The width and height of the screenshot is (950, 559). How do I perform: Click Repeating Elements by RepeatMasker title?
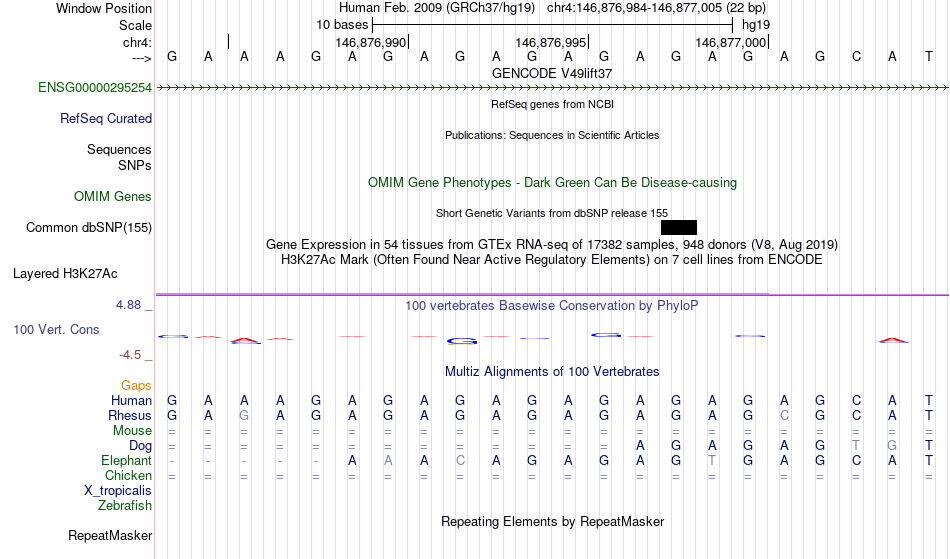pyautogui.click(x=553, y=522)
